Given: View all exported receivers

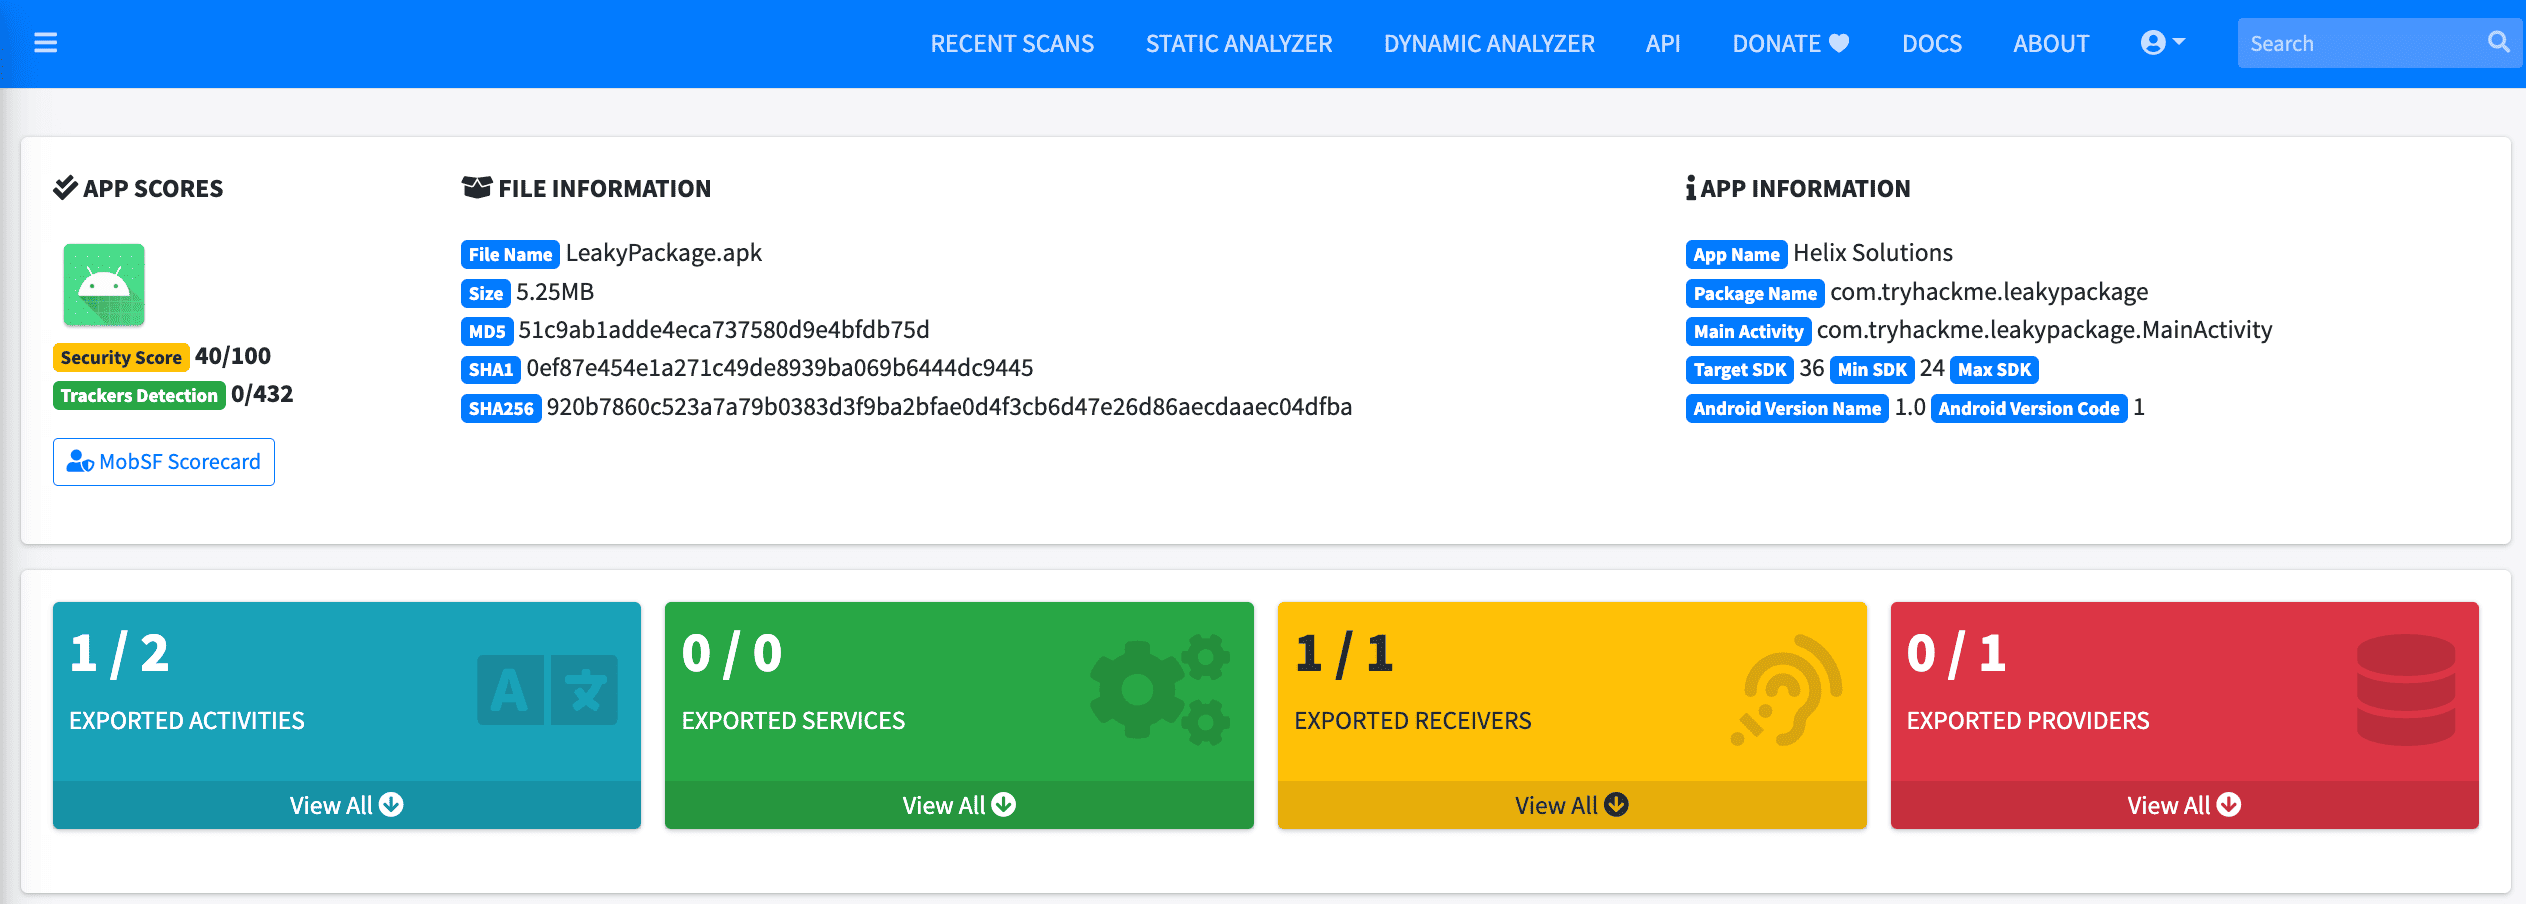Looking at the screenshot, I should coord(1572,805).
